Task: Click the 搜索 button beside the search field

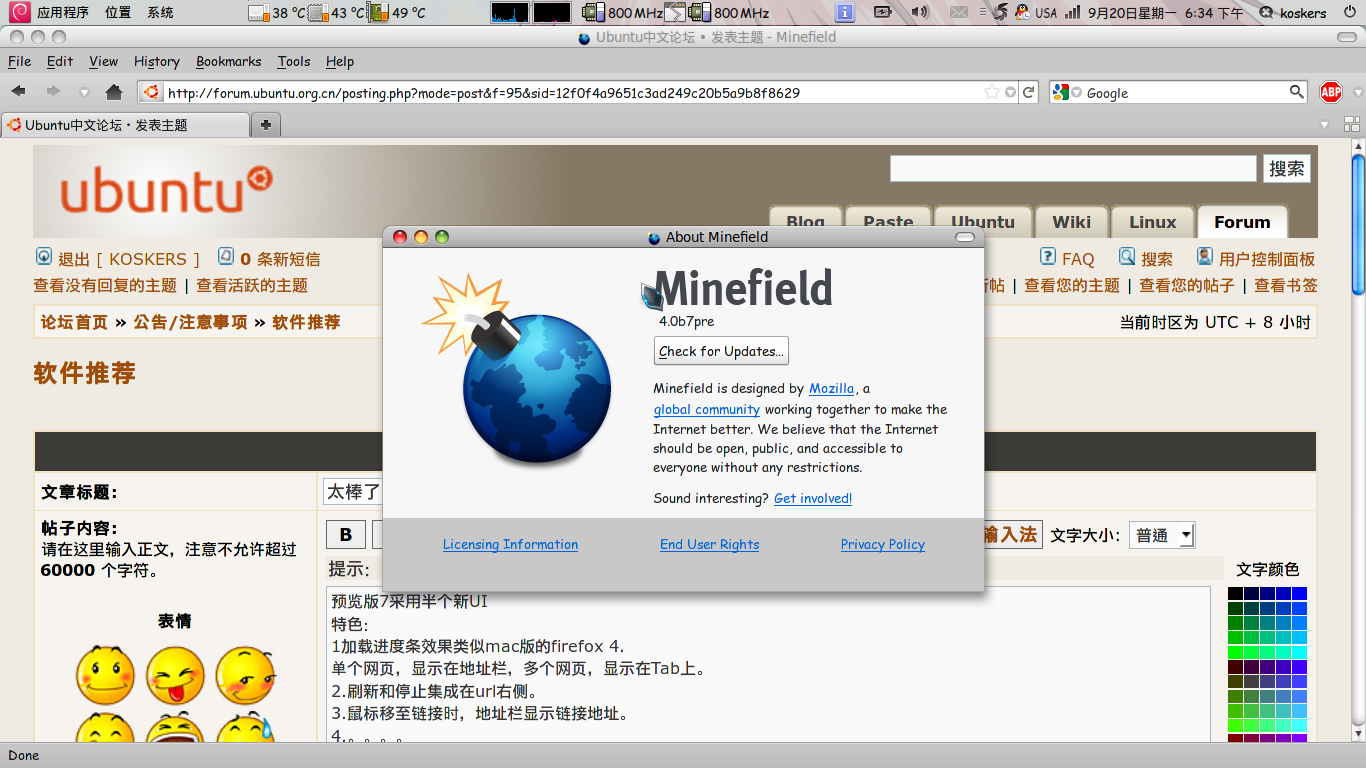Action: point(1287,168)
